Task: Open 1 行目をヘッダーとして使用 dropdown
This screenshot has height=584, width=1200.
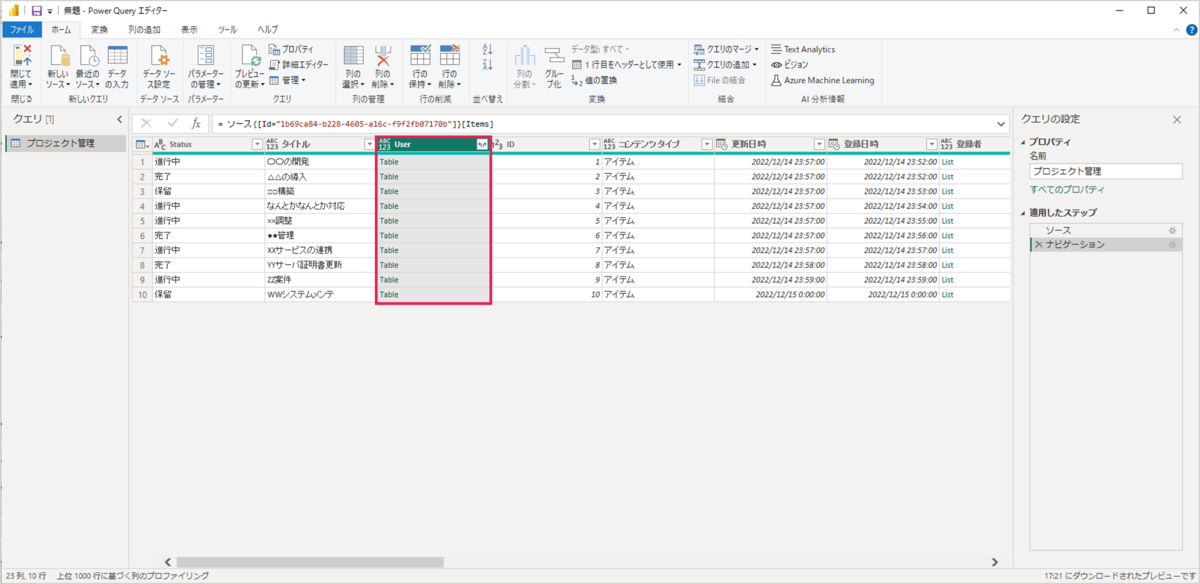Action: (627, 64)
